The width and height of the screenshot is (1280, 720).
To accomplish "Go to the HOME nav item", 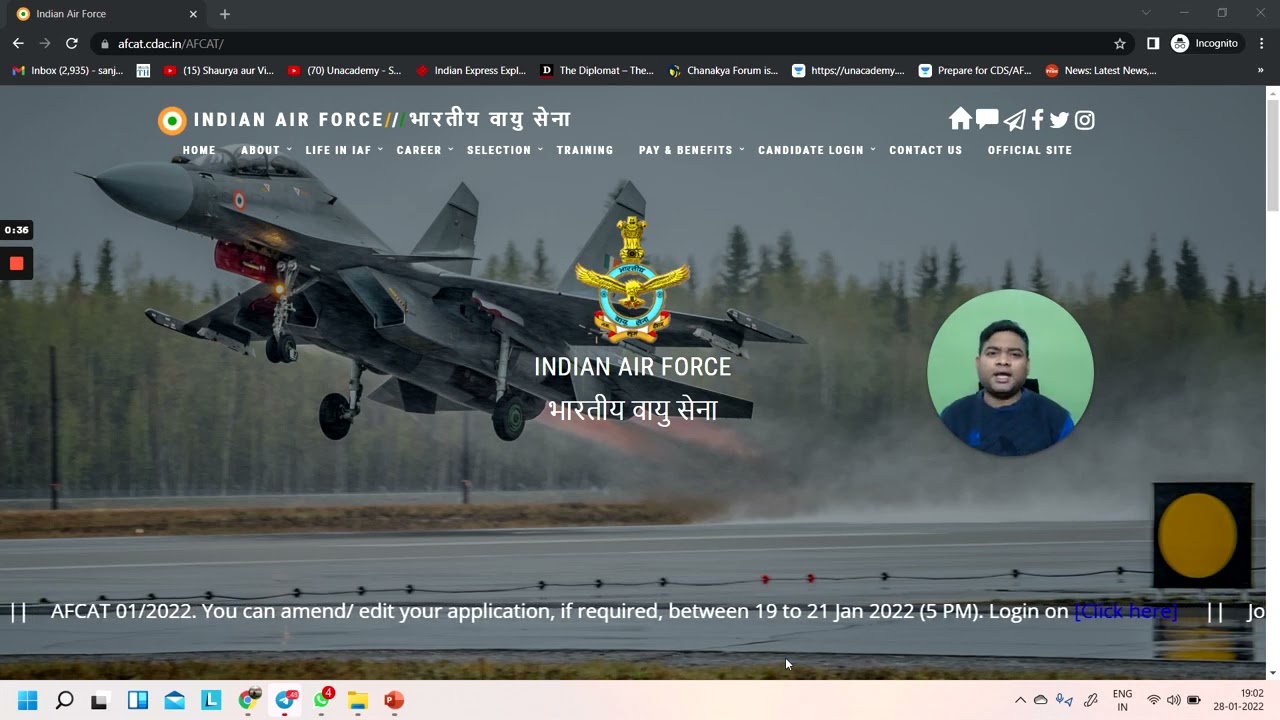I will (x=199, y=150).
